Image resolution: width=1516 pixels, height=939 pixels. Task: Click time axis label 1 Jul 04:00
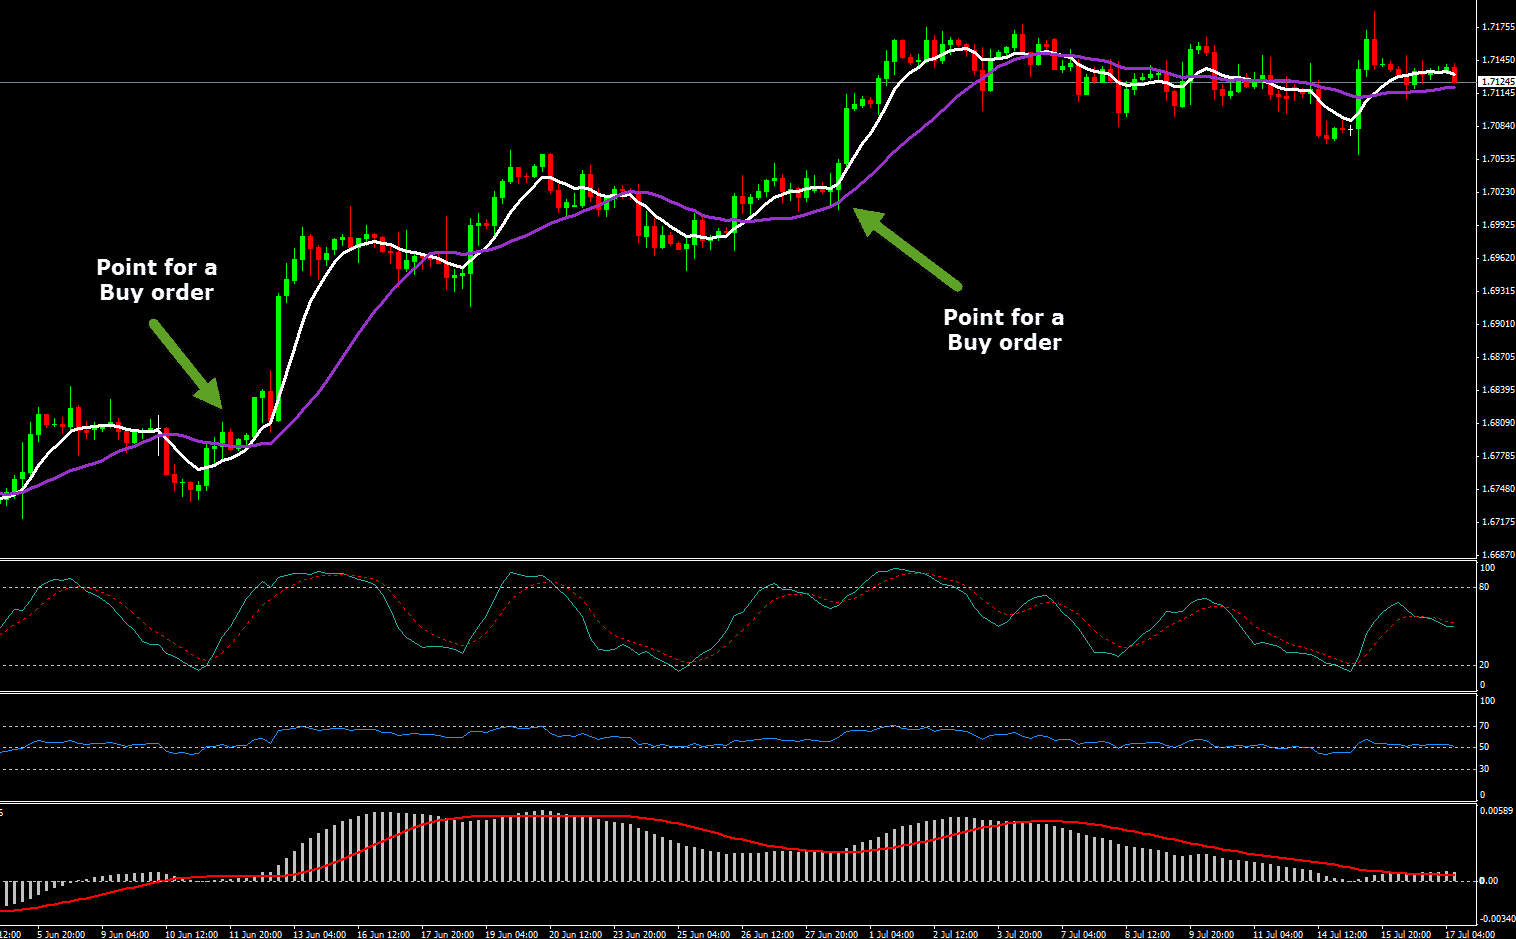[x=893, y=934]
